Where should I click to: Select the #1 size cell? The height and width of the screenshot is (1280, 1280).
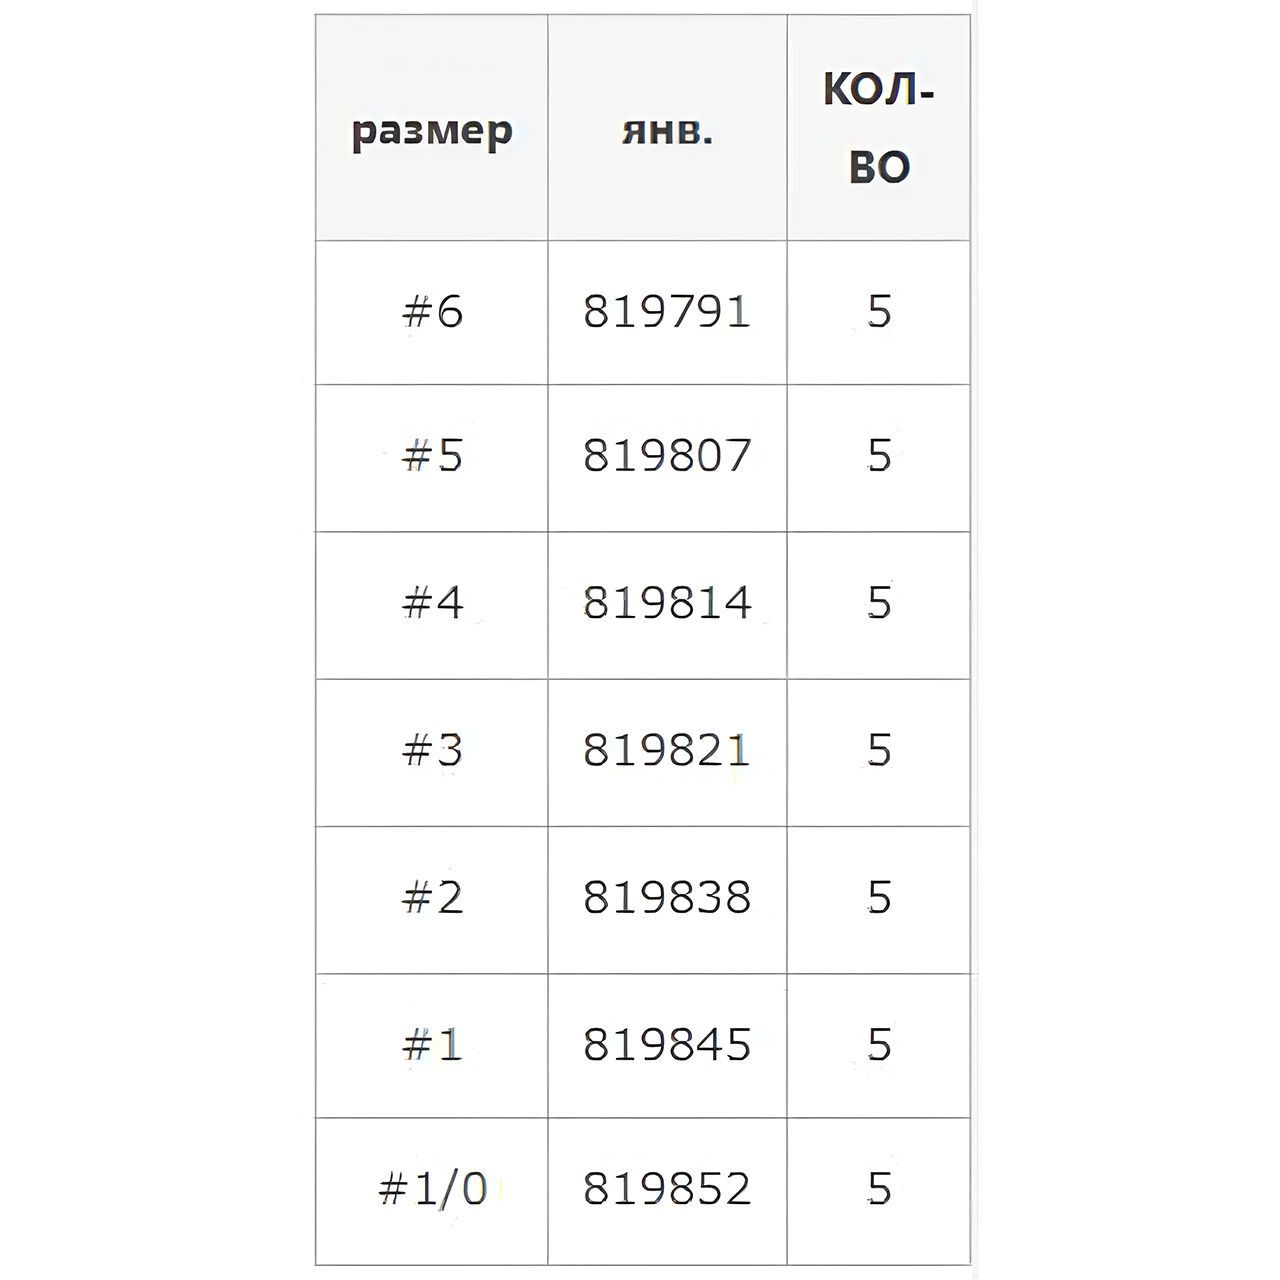pyautogui.click(x=432, y=1045)
